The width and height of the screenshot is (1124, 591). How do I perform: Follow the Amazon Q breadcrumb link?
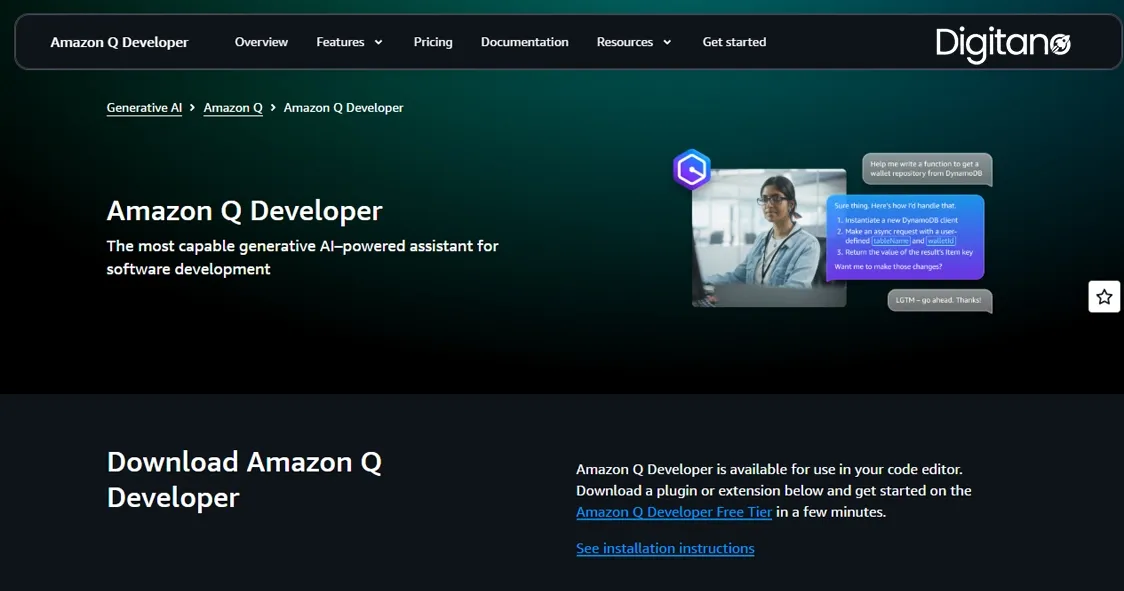click(x=233, y=108)
